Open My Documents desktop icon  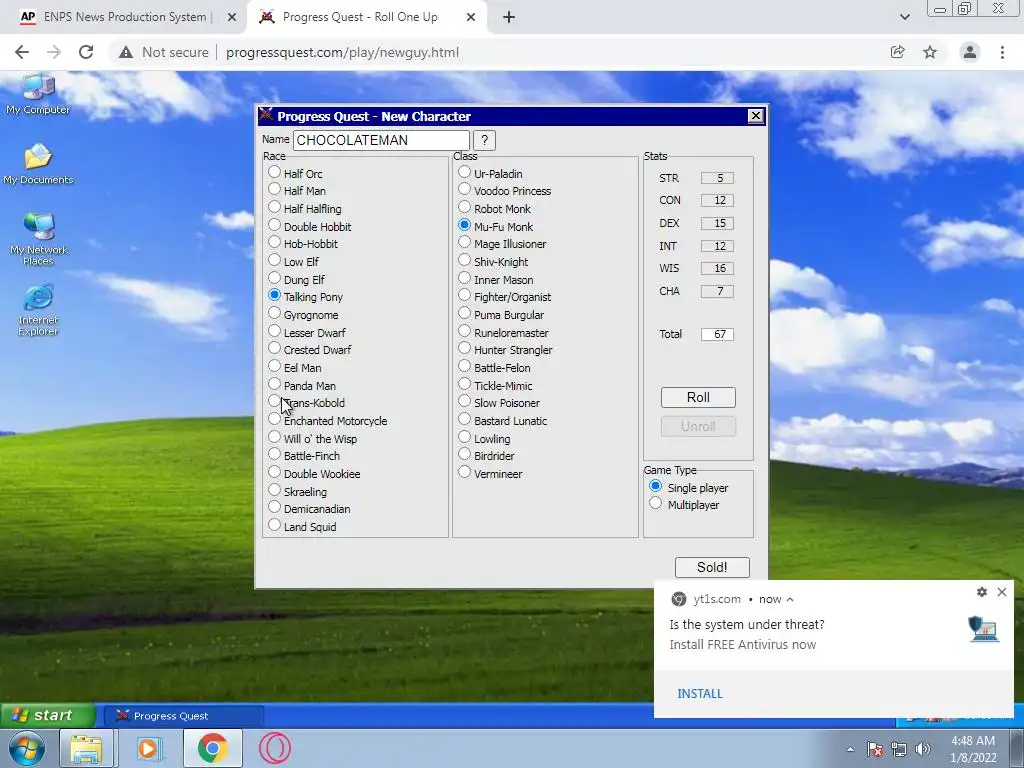[38, 165]
